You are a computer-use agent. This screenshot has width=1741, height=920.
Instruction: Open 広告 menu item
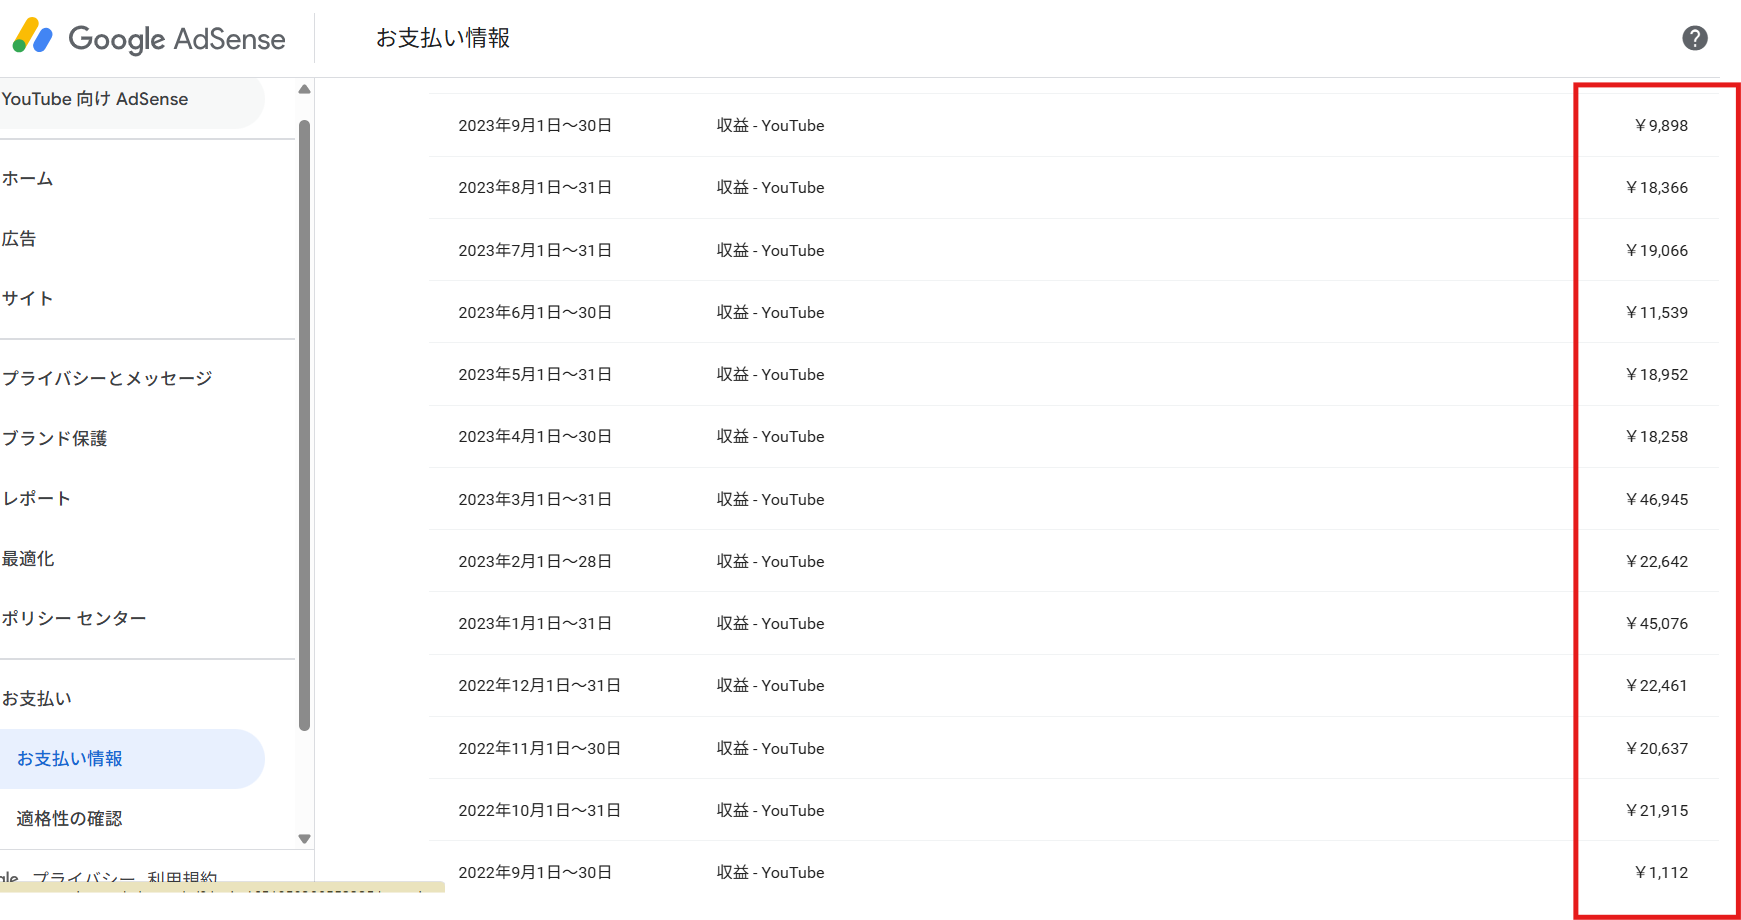pos(19,239)
